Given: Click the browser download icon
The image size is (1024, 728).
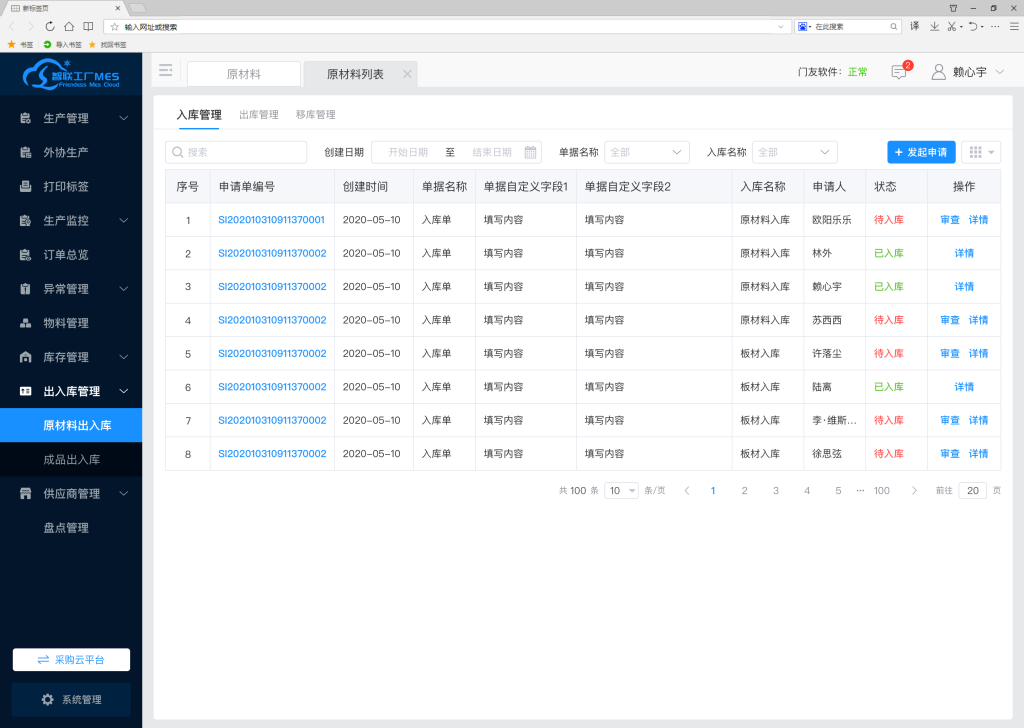Looking at the screenshot, I should click(x=935, y=26).
